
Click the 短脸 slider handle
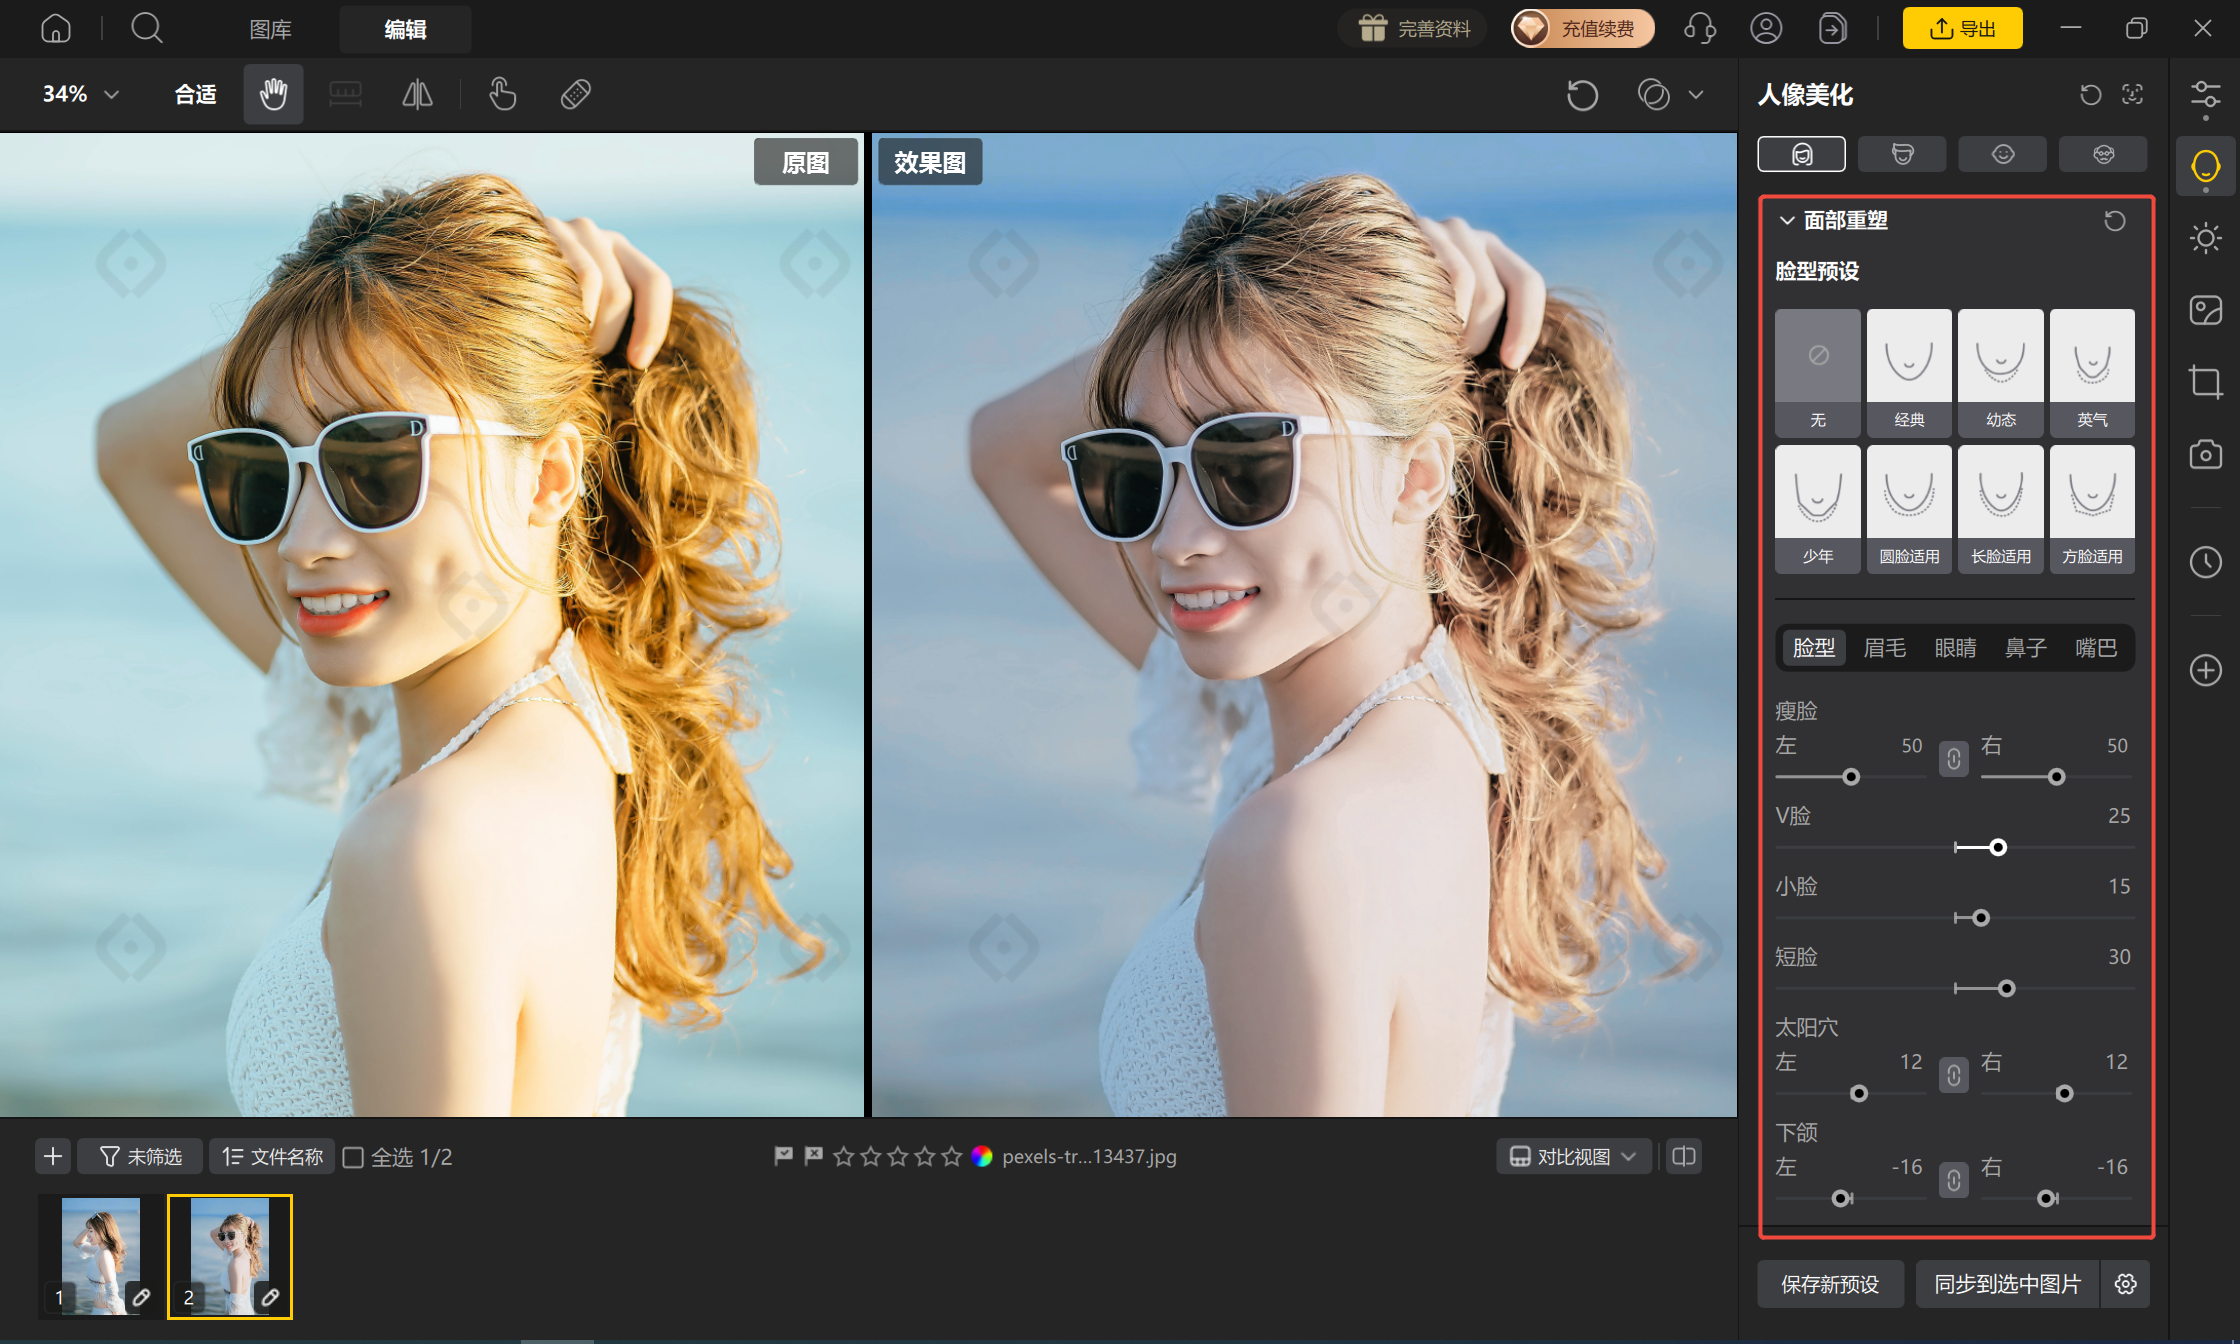pyautogui.click(x=2006, y=989)
